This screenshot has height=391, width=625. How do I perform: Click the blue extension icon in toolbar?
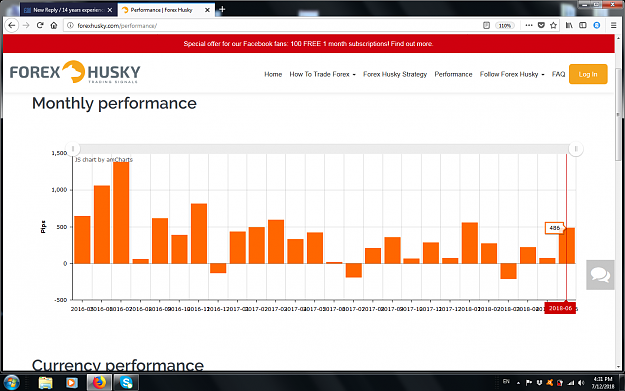pos(597,26)
